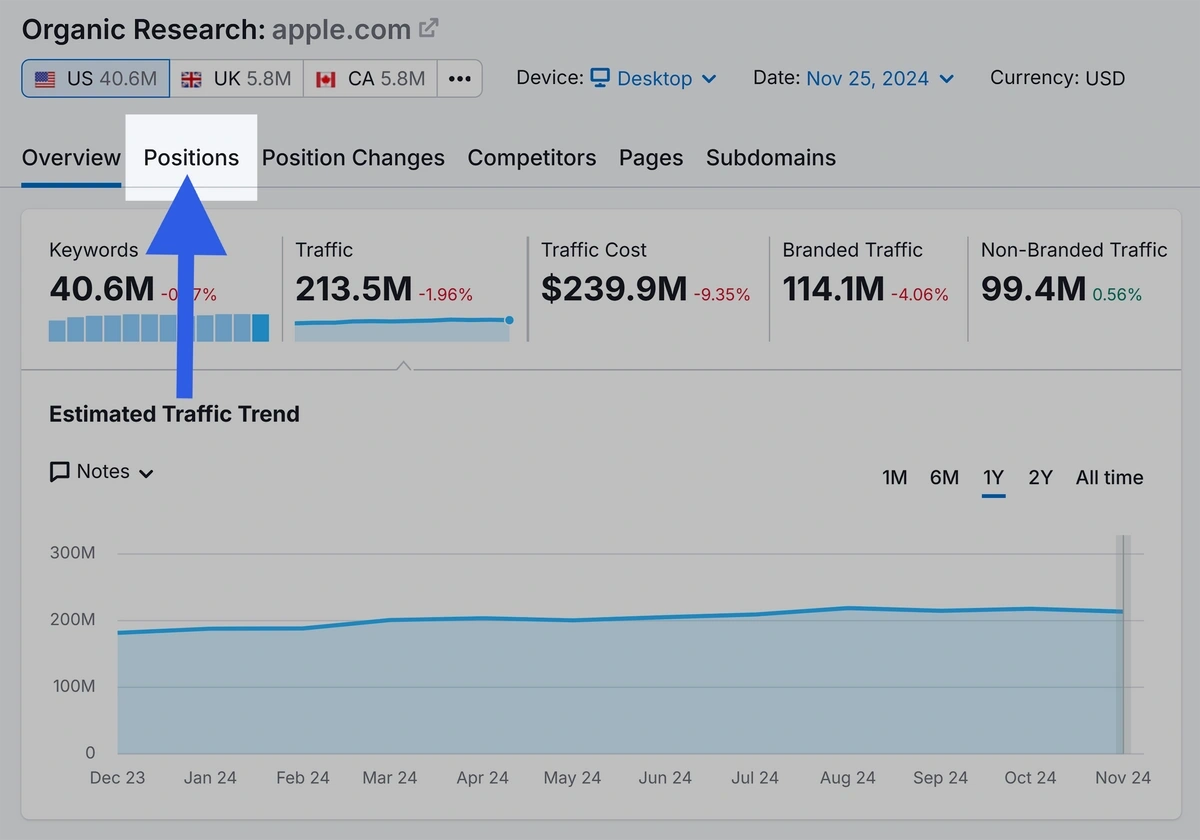Click the Organic Research: apple.com title
The image size is (1200, 840).
coord(216,29)
